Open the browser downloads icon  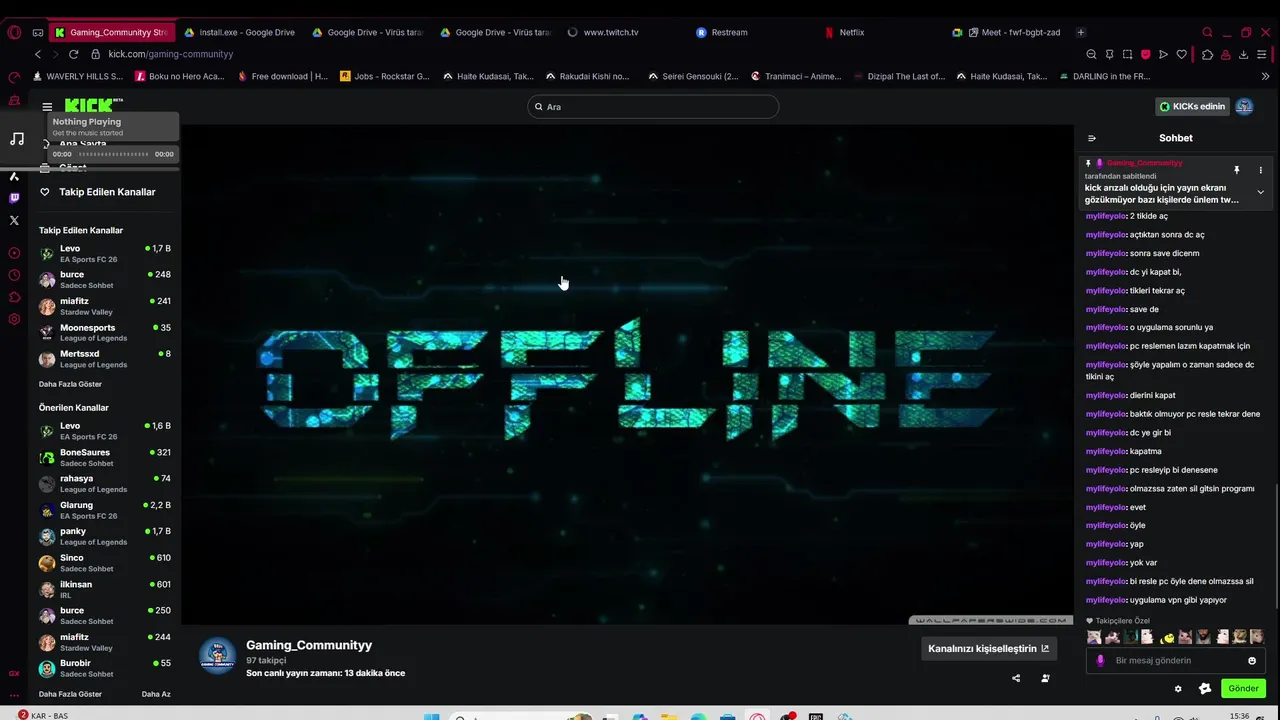coord(1243,54)
